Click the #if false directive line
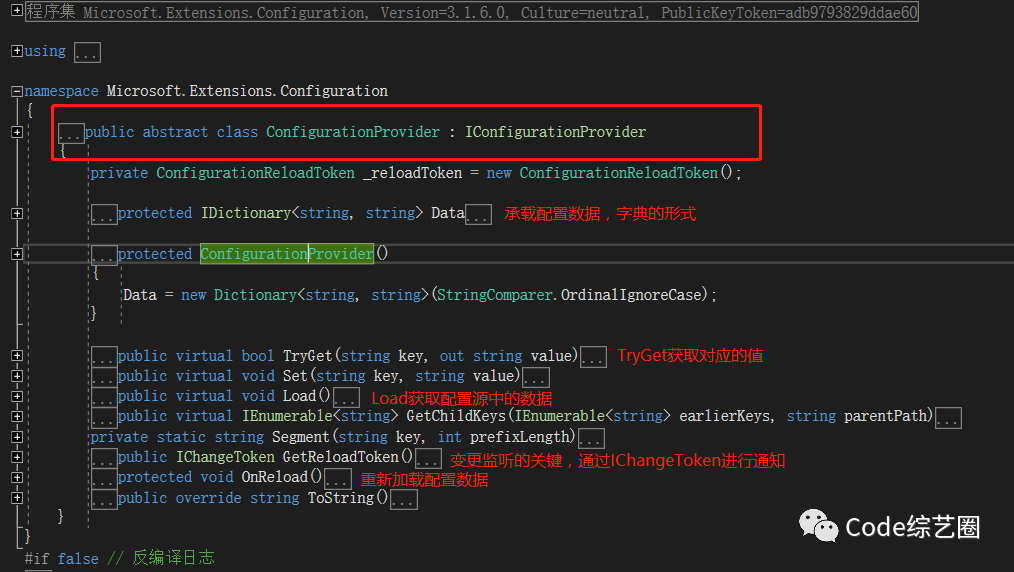1014x572 pixels. (x=119, y=558)
